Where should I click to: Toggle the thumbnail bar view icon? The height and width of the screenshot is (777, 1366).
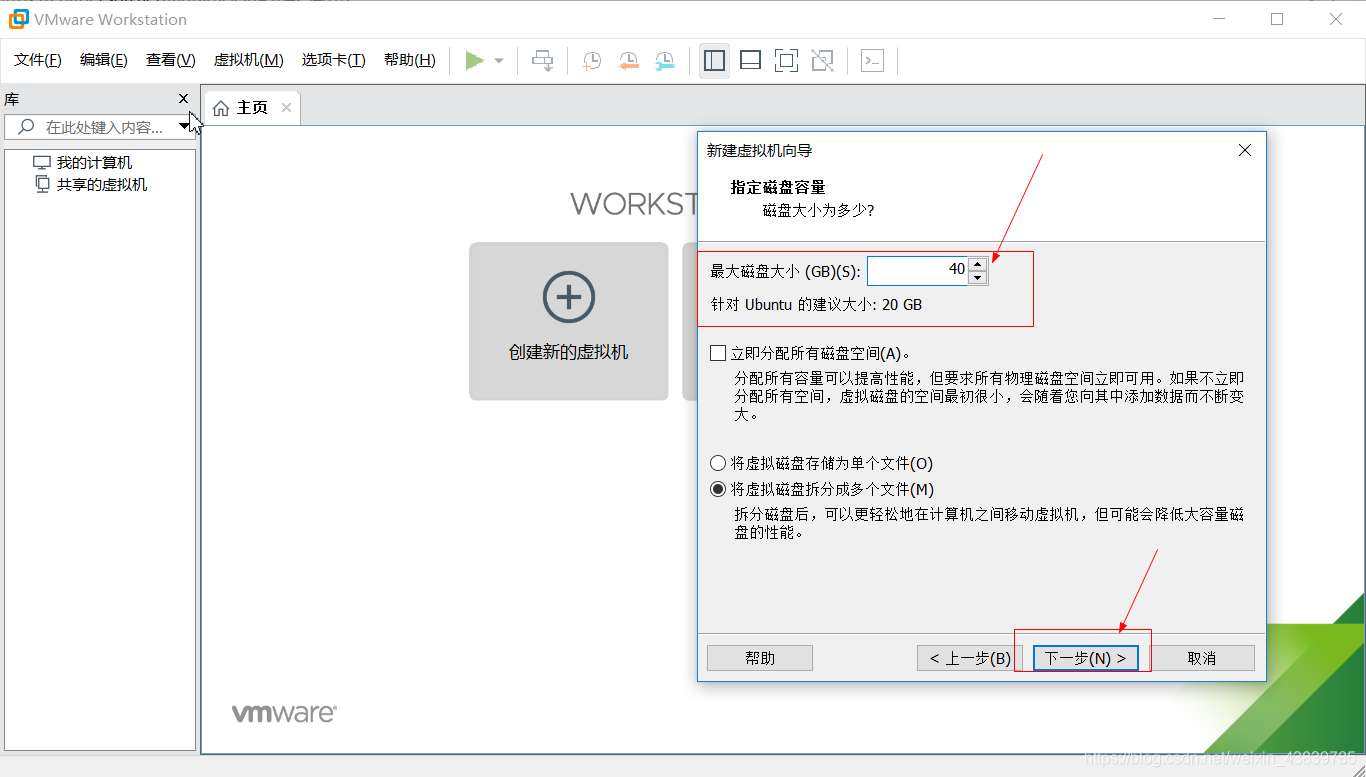[750, 60]
